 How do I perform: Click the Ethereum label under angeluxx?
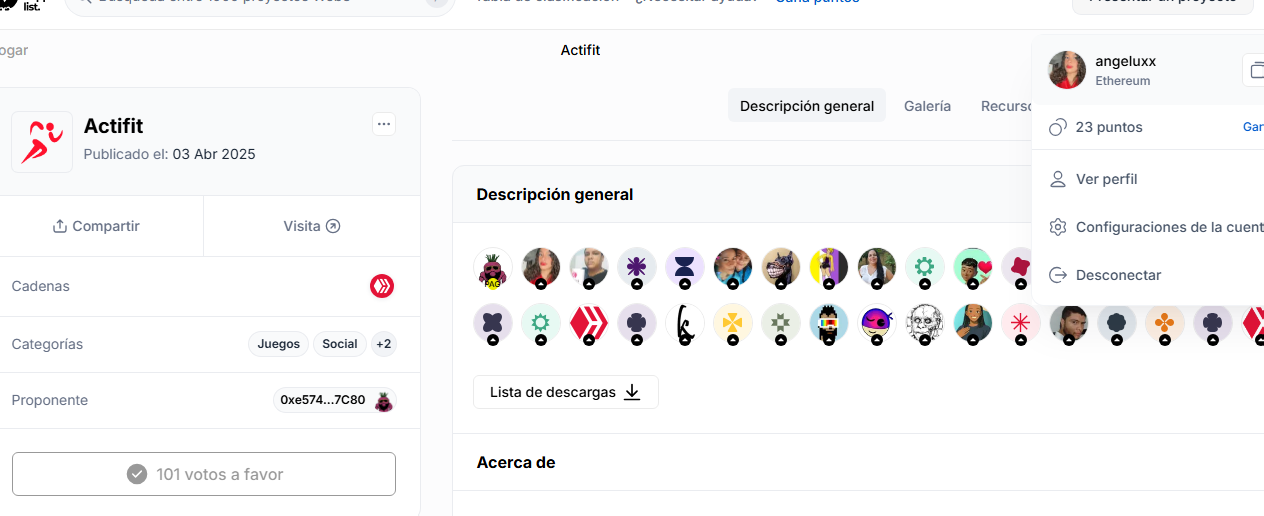pos(1123,81)
